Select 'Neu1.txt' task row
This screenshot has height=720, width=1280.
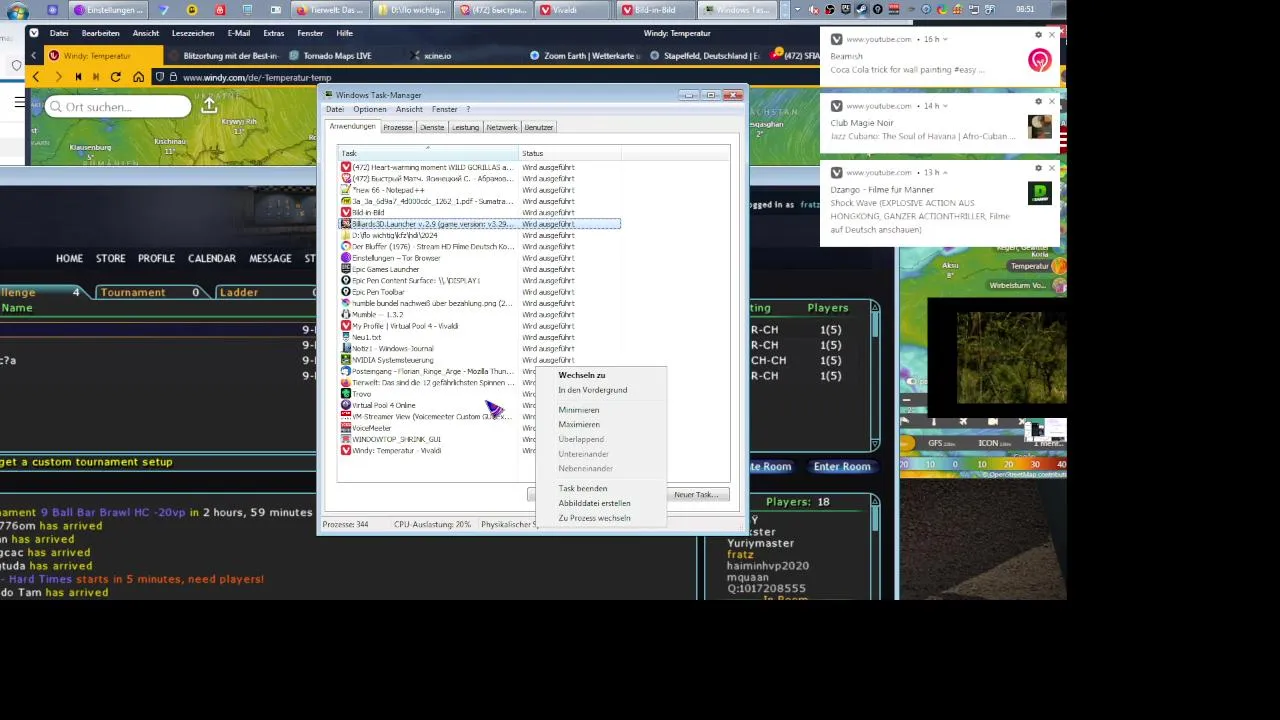coord(480,337)
